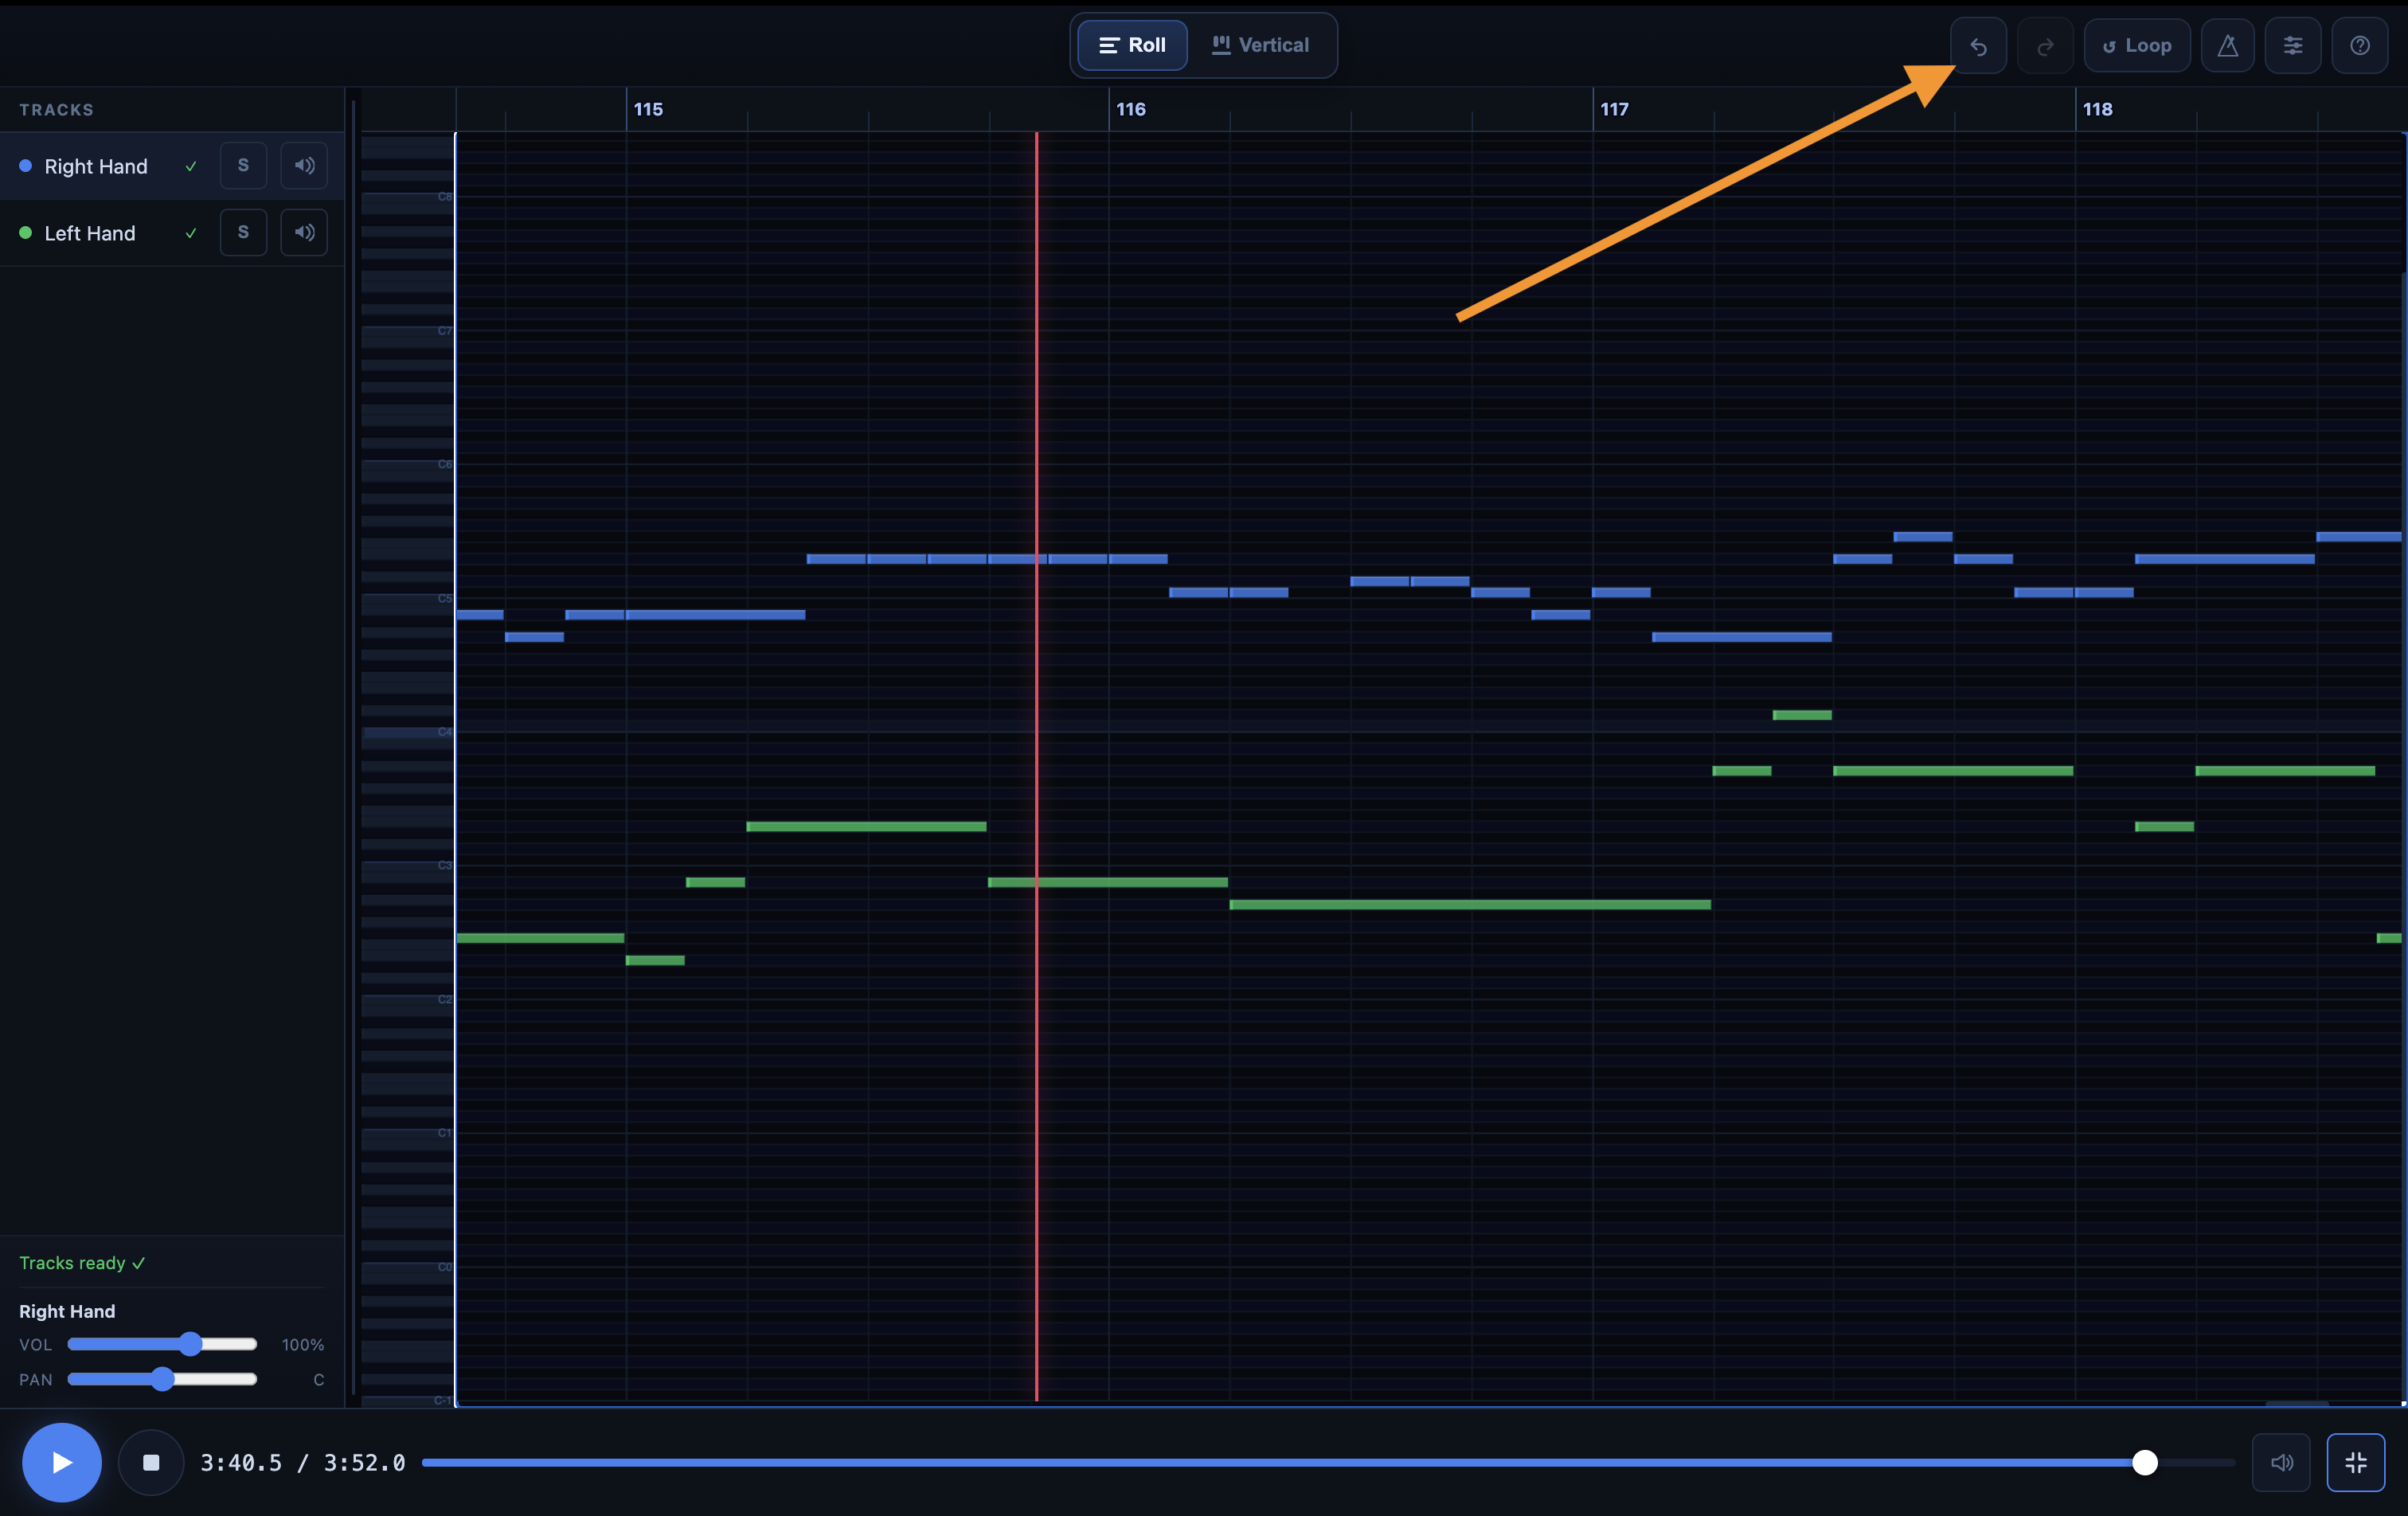Exit fullscreen using the collapse icon
The height and width of the screenshot is (1516, 2408).
click(2355, 1463)
